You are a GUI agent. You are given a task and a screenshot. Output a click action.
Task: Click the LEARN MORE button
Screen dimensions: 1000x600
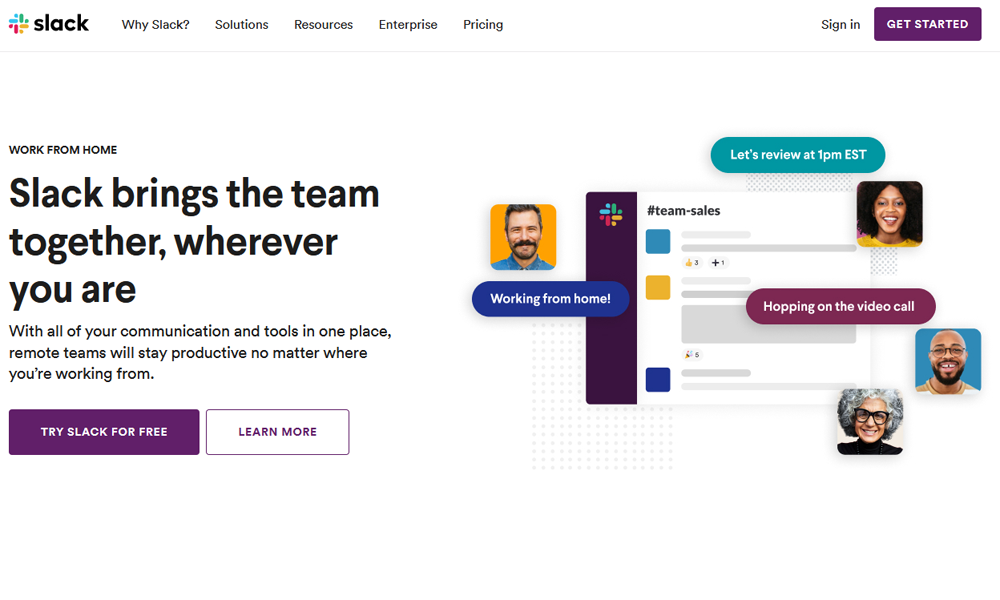coord(277,432)
